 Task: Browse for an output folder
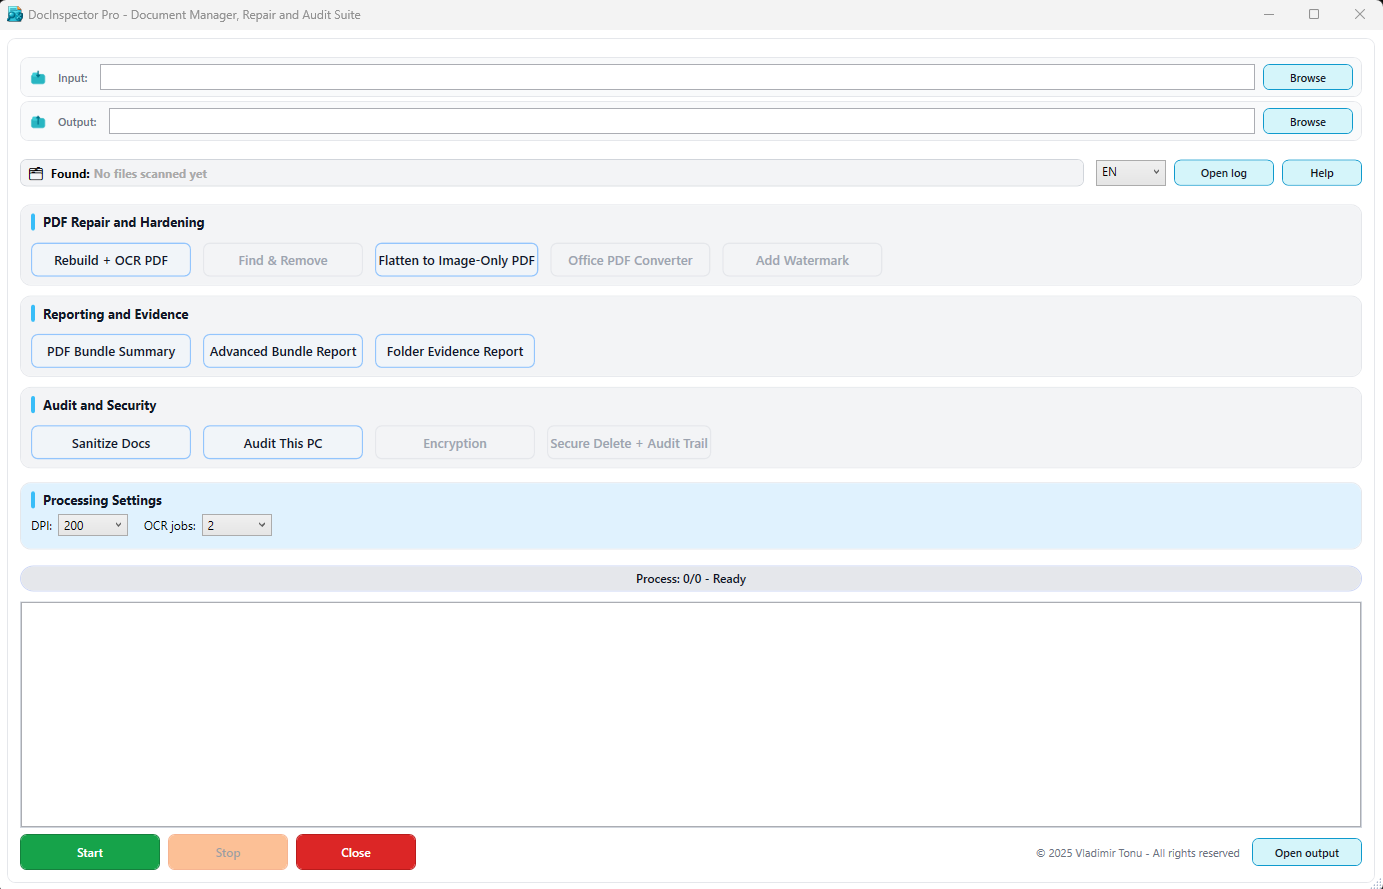pyautogui.click(x=1307, y=121)
